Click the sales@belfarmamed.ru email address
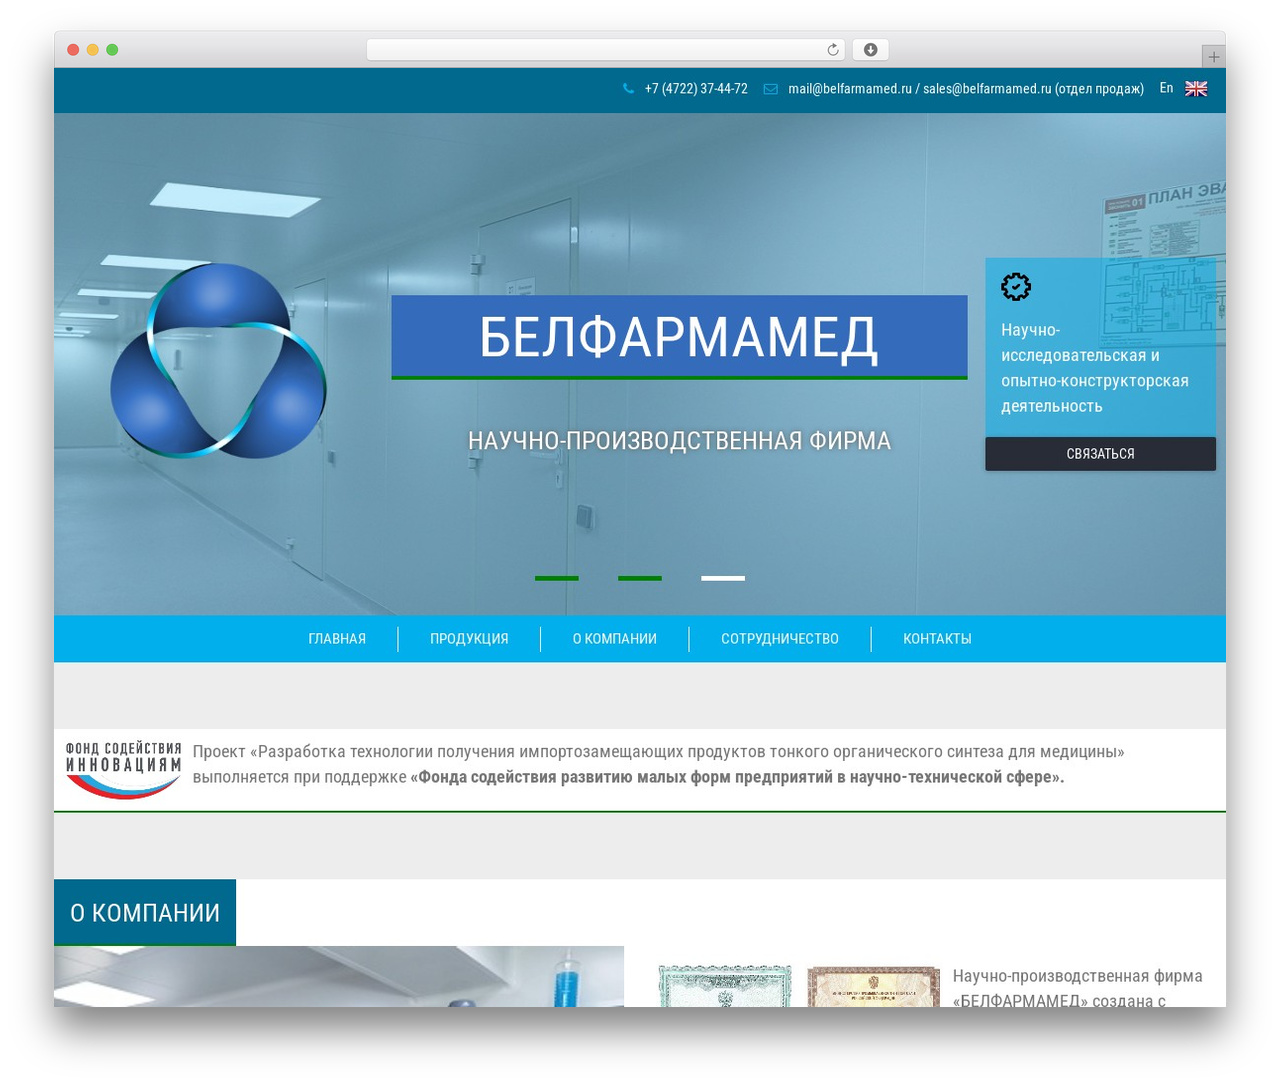 pos(987,89)
